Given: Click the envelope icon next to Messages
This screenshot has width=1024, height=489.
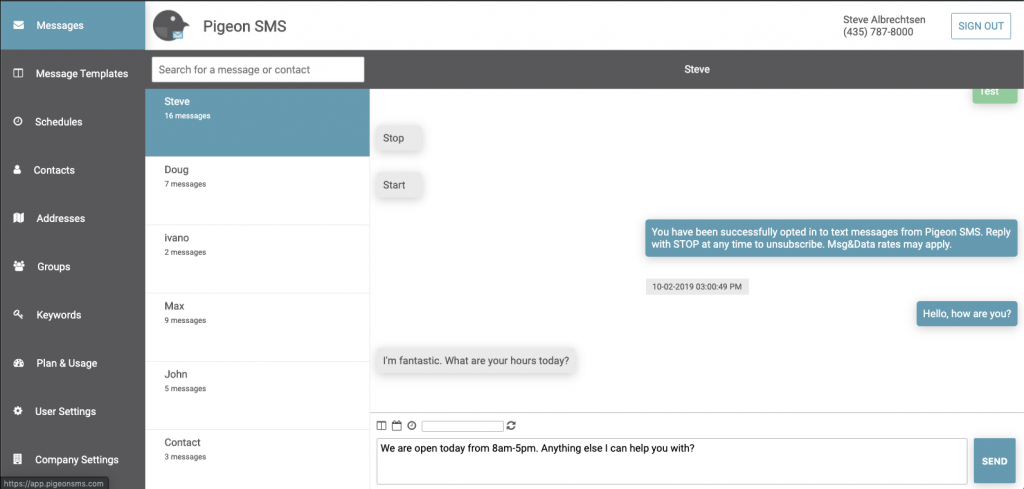Looking at the screenshot, I should click(x=19, y=25).
